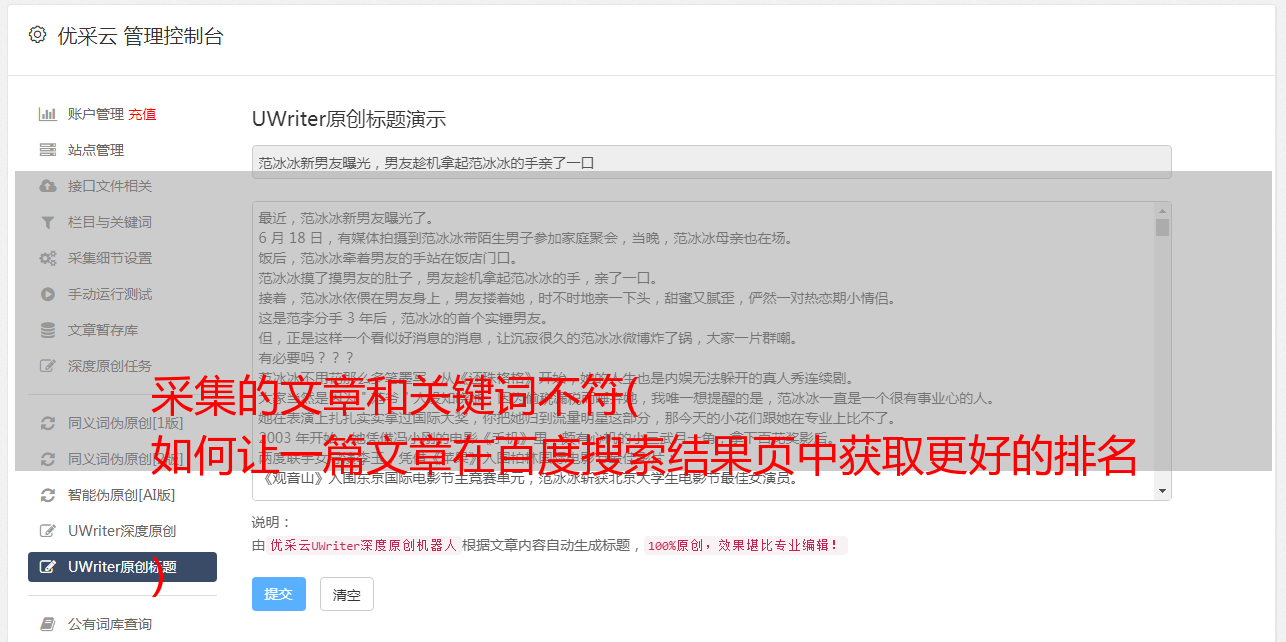Viewport: 1286px width, 642px height.
Task: Click the blue 提交 button
Action: coord(278,594)
